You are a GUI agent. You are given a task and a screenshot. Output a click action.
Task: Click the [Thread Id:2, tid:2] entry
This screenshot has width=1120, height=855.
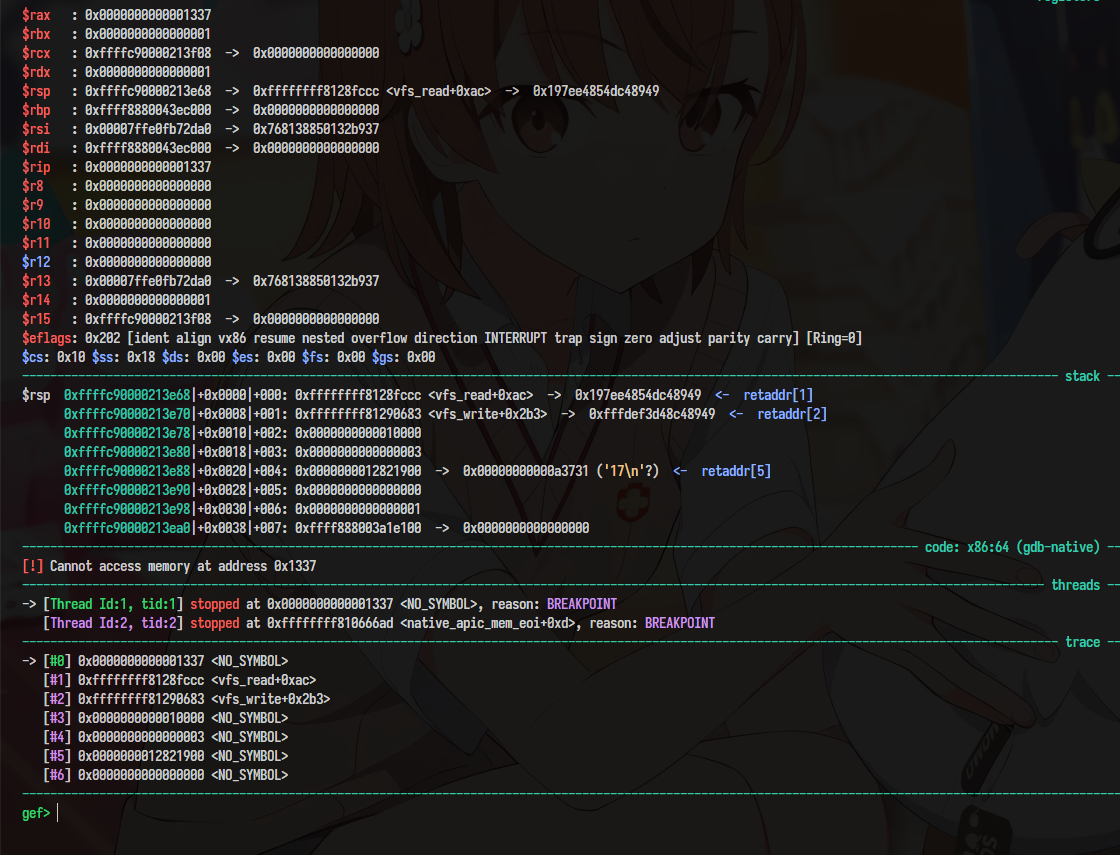click(113, 623)
